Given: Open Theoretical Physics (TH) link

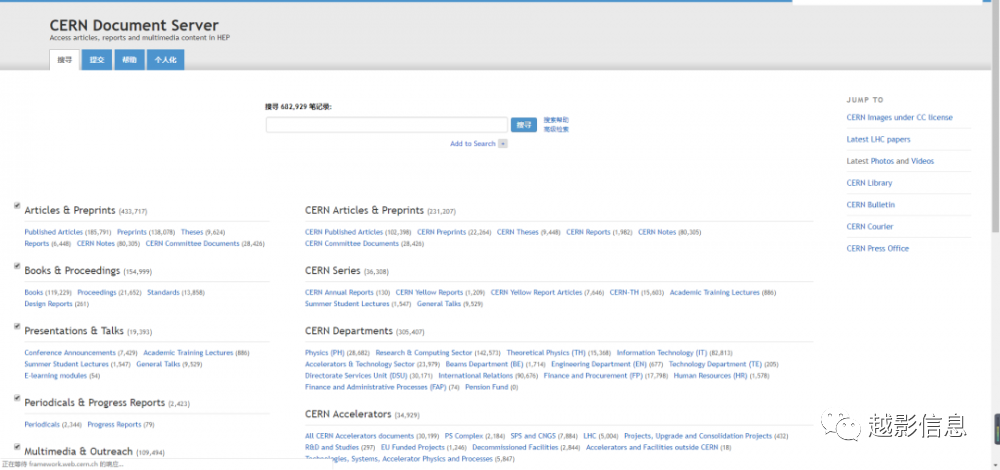Looking at the screenshot, I should click(x=546, y=353).
